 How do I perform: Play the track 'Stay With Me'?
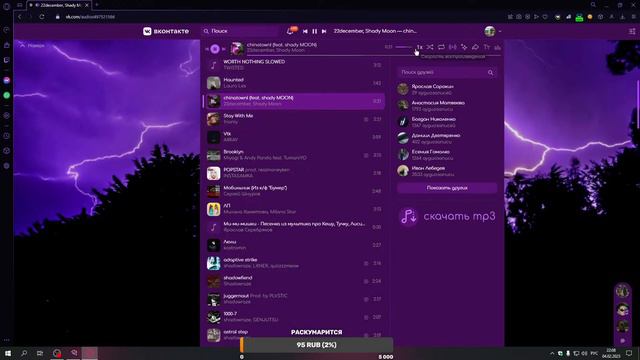(293, 119)
